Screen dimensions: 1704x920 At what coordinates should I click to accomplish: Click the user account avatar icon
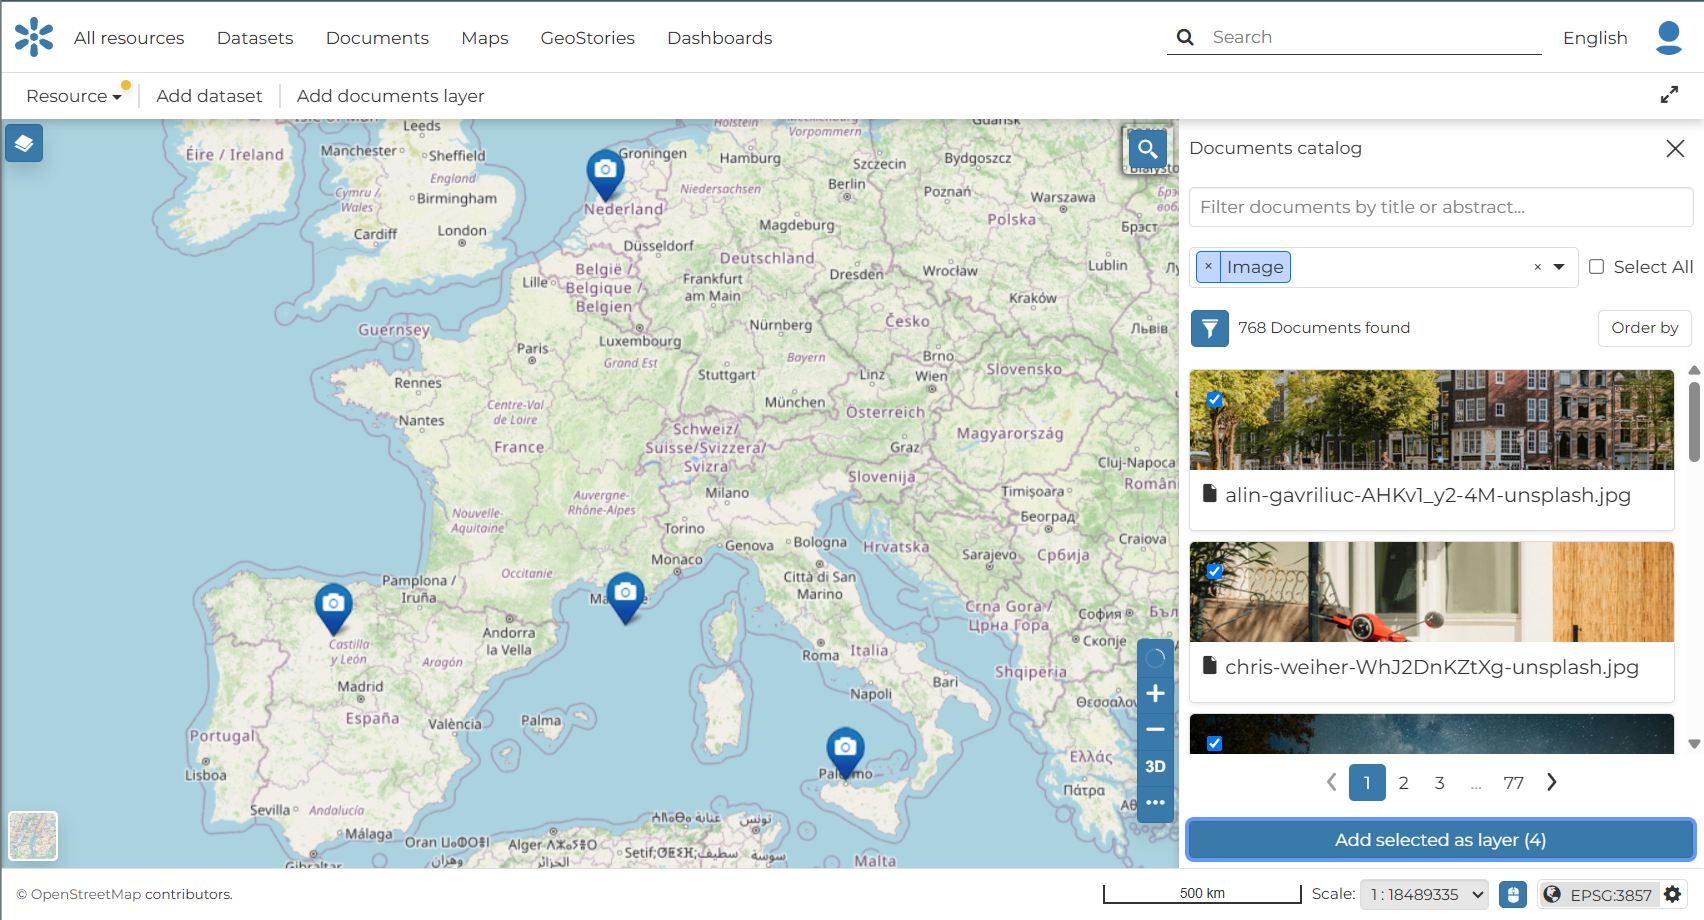pos(1668,38)
